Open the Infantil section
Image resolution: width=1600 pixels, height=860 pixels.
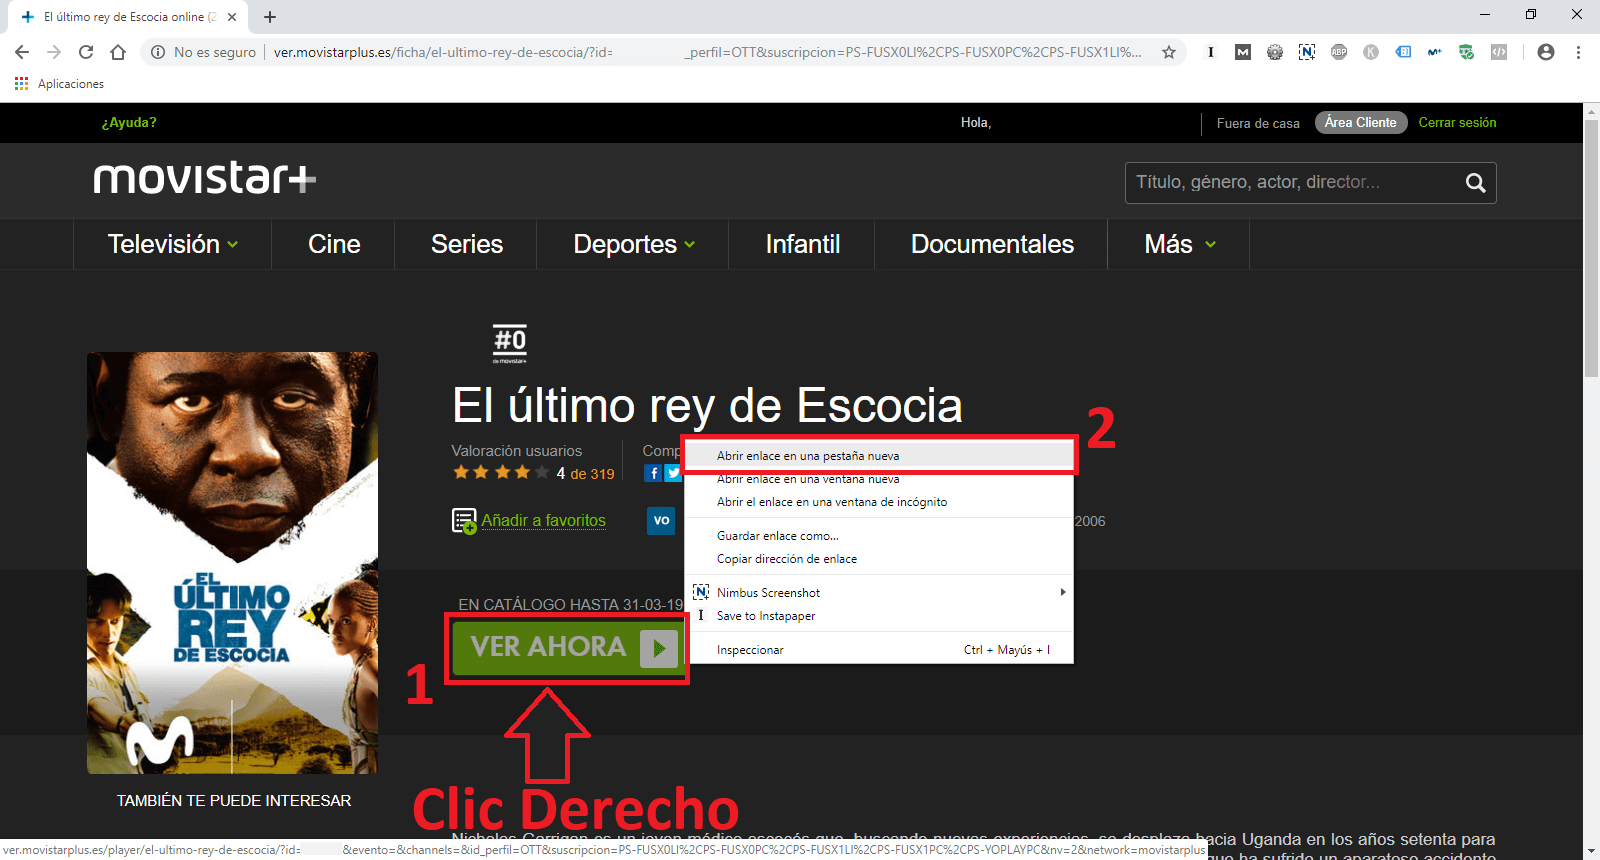[802, 244]
